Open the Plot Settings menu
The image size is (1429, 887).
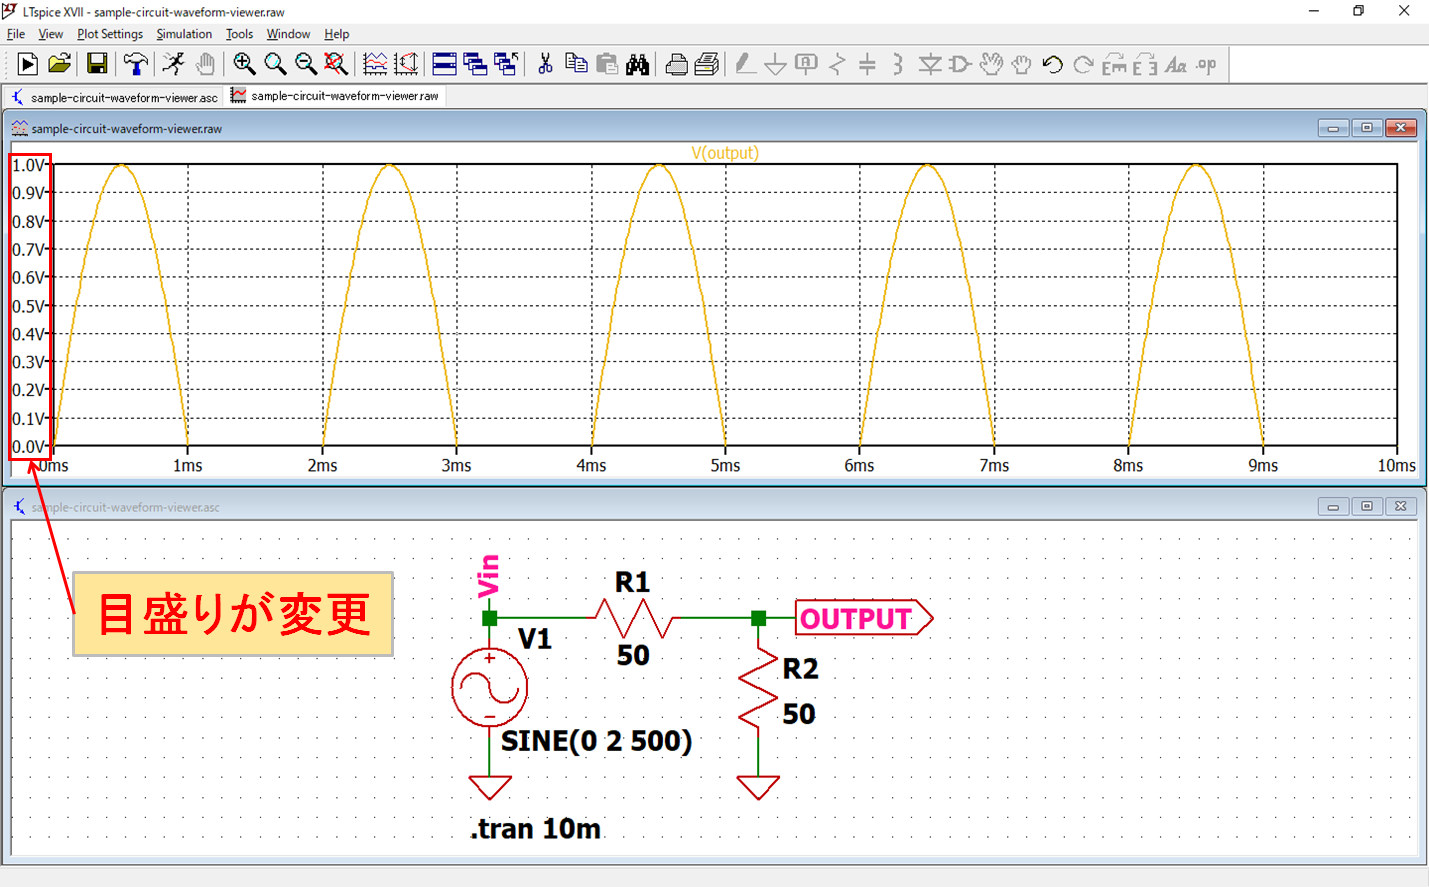point(110,34)
